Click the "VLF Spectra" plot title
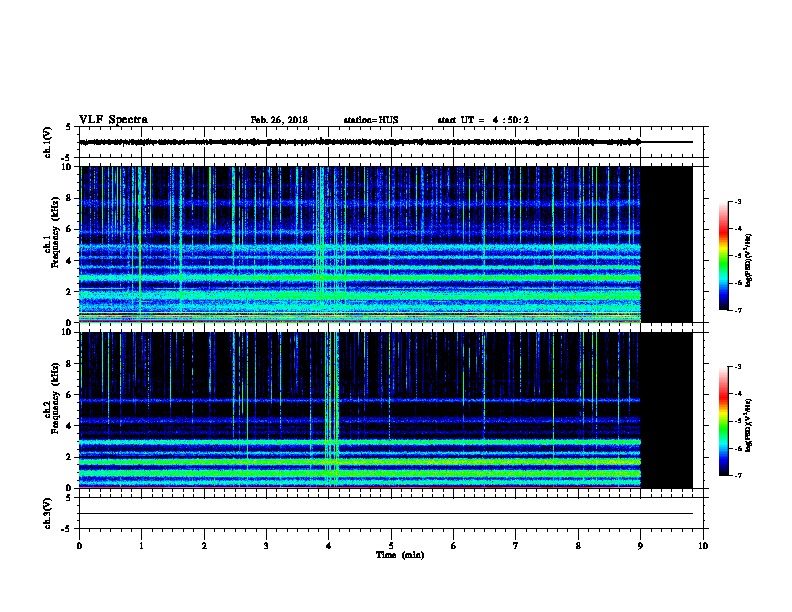This screenshot has width=792, height=612. [x=113, y=120]
